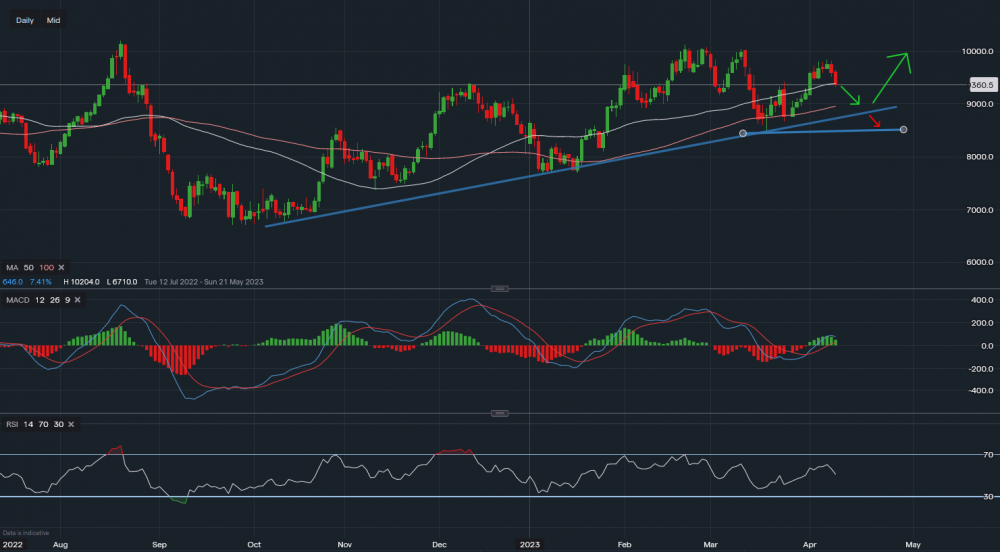Image resolution: width=1000 pixels, height=552 pixels.
Task: Select the rising blue trendline
Action: point(500,183)
